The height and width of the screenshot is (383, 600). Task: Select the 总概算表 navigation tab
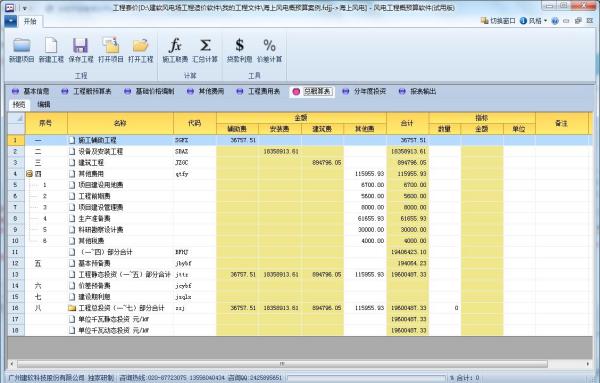312,91
